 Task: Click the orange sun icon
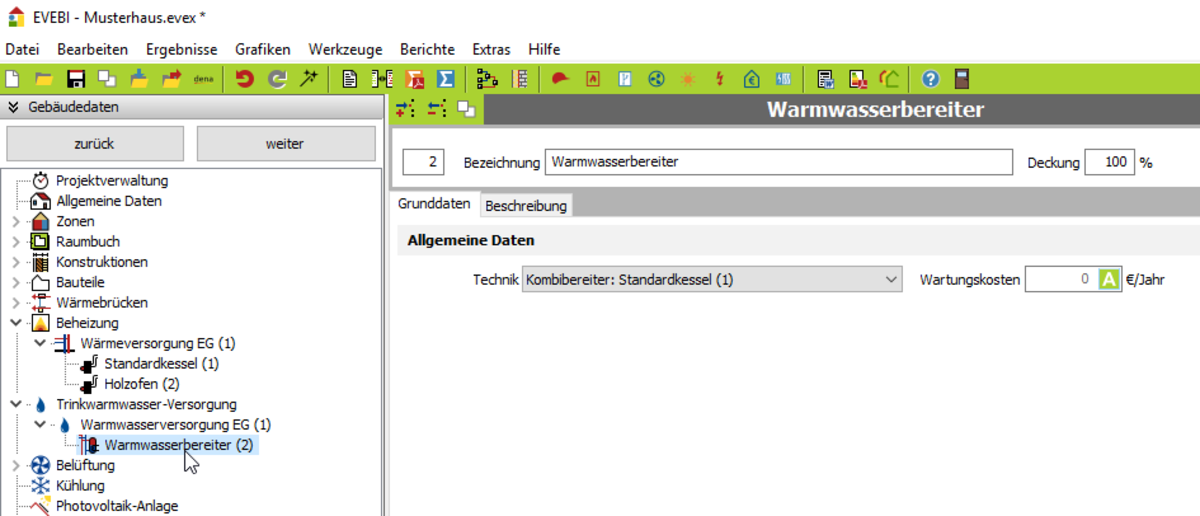point(688,79)
